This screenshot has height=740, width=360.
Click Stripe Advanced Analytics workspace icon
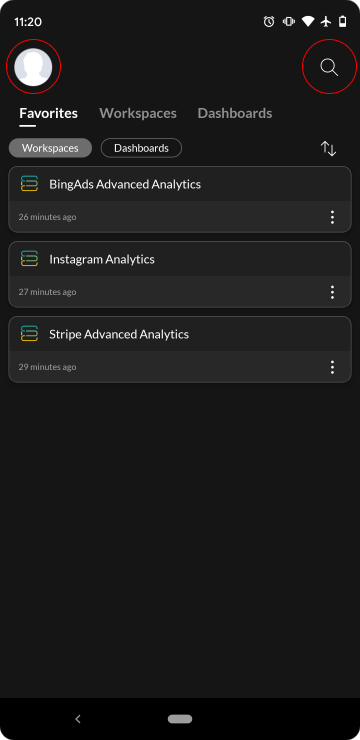(x=29, y=334)
